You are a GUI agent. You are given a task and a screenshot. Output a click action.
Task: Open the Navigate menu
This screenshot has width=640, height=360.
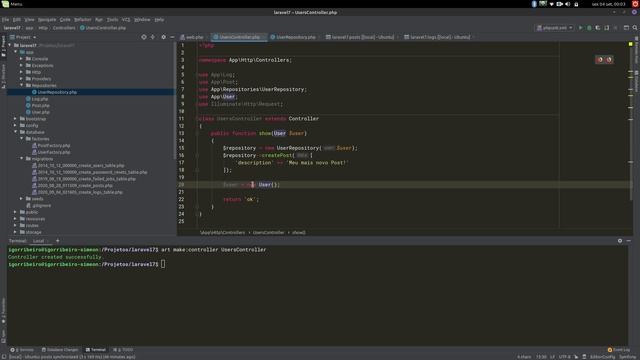tap(47, 20)
